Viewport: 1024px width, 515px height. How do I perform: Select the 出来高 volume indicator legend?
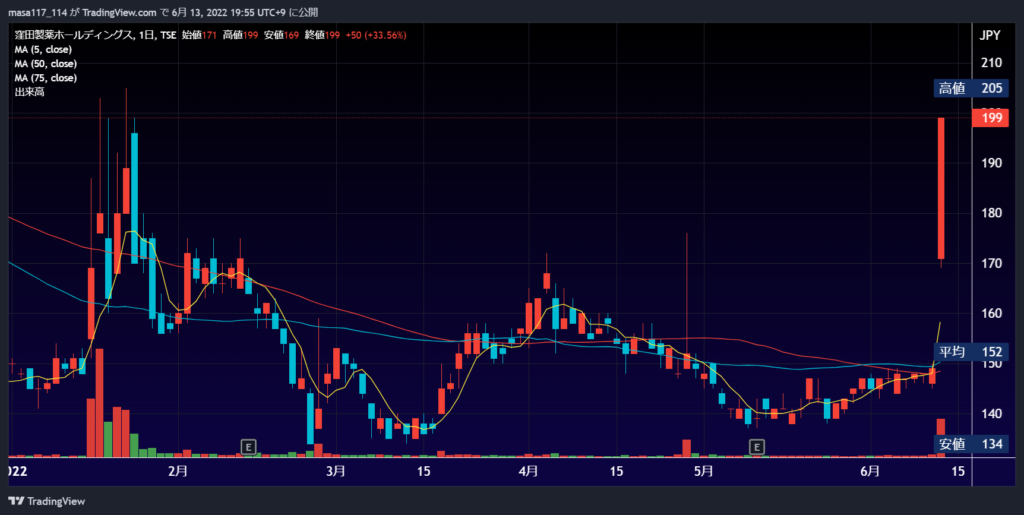(x=27, y=92)
